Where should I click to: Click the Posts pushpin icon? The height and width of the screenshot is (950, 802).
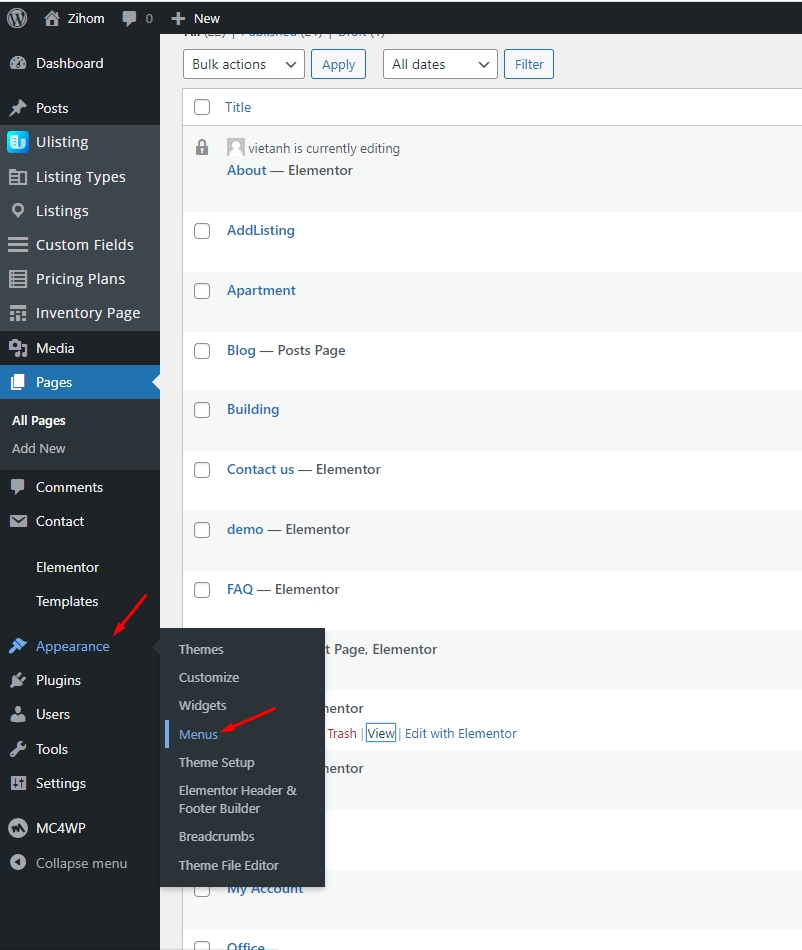[18, 108]
